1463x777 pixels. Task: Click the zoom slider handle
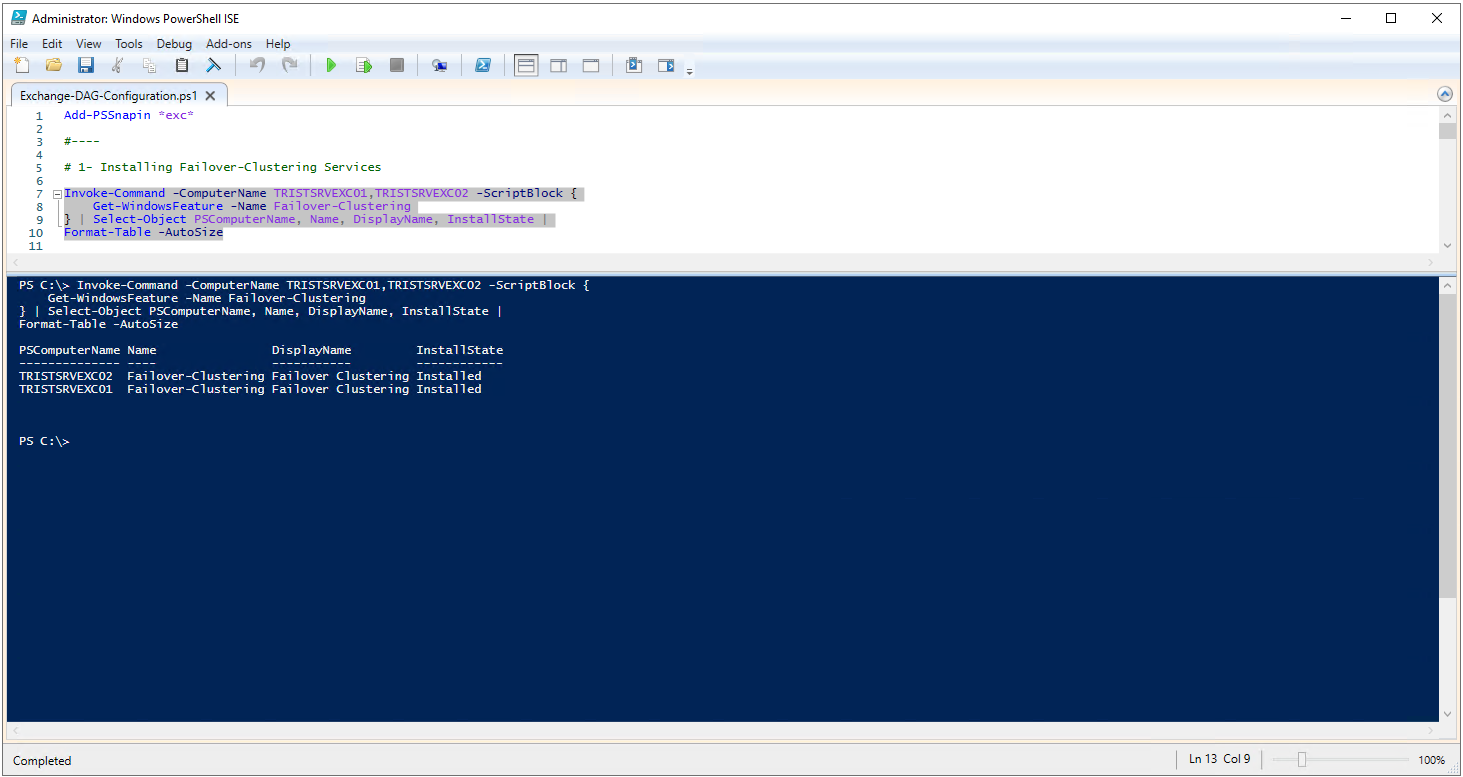[1301, 760]
